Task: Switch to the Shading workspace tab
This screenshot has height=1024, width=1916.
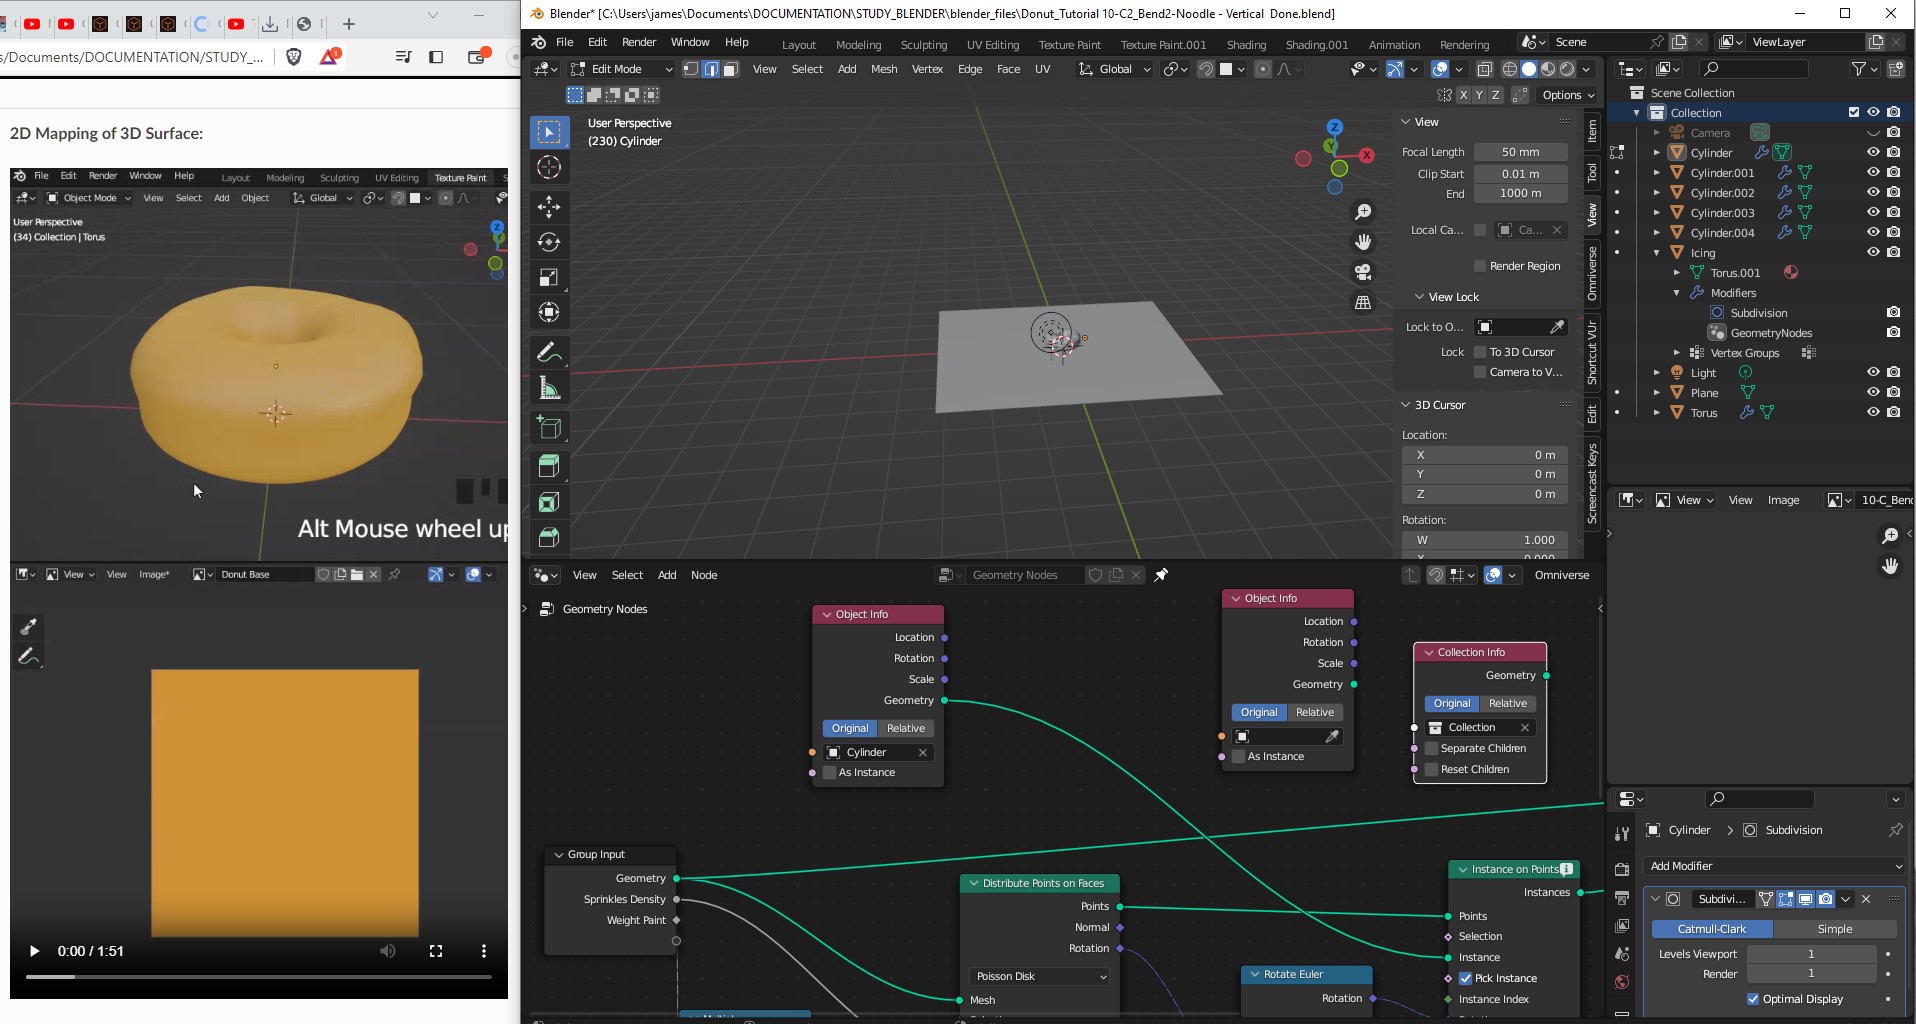Action: pyautogui.click(x=1246, y=45)
